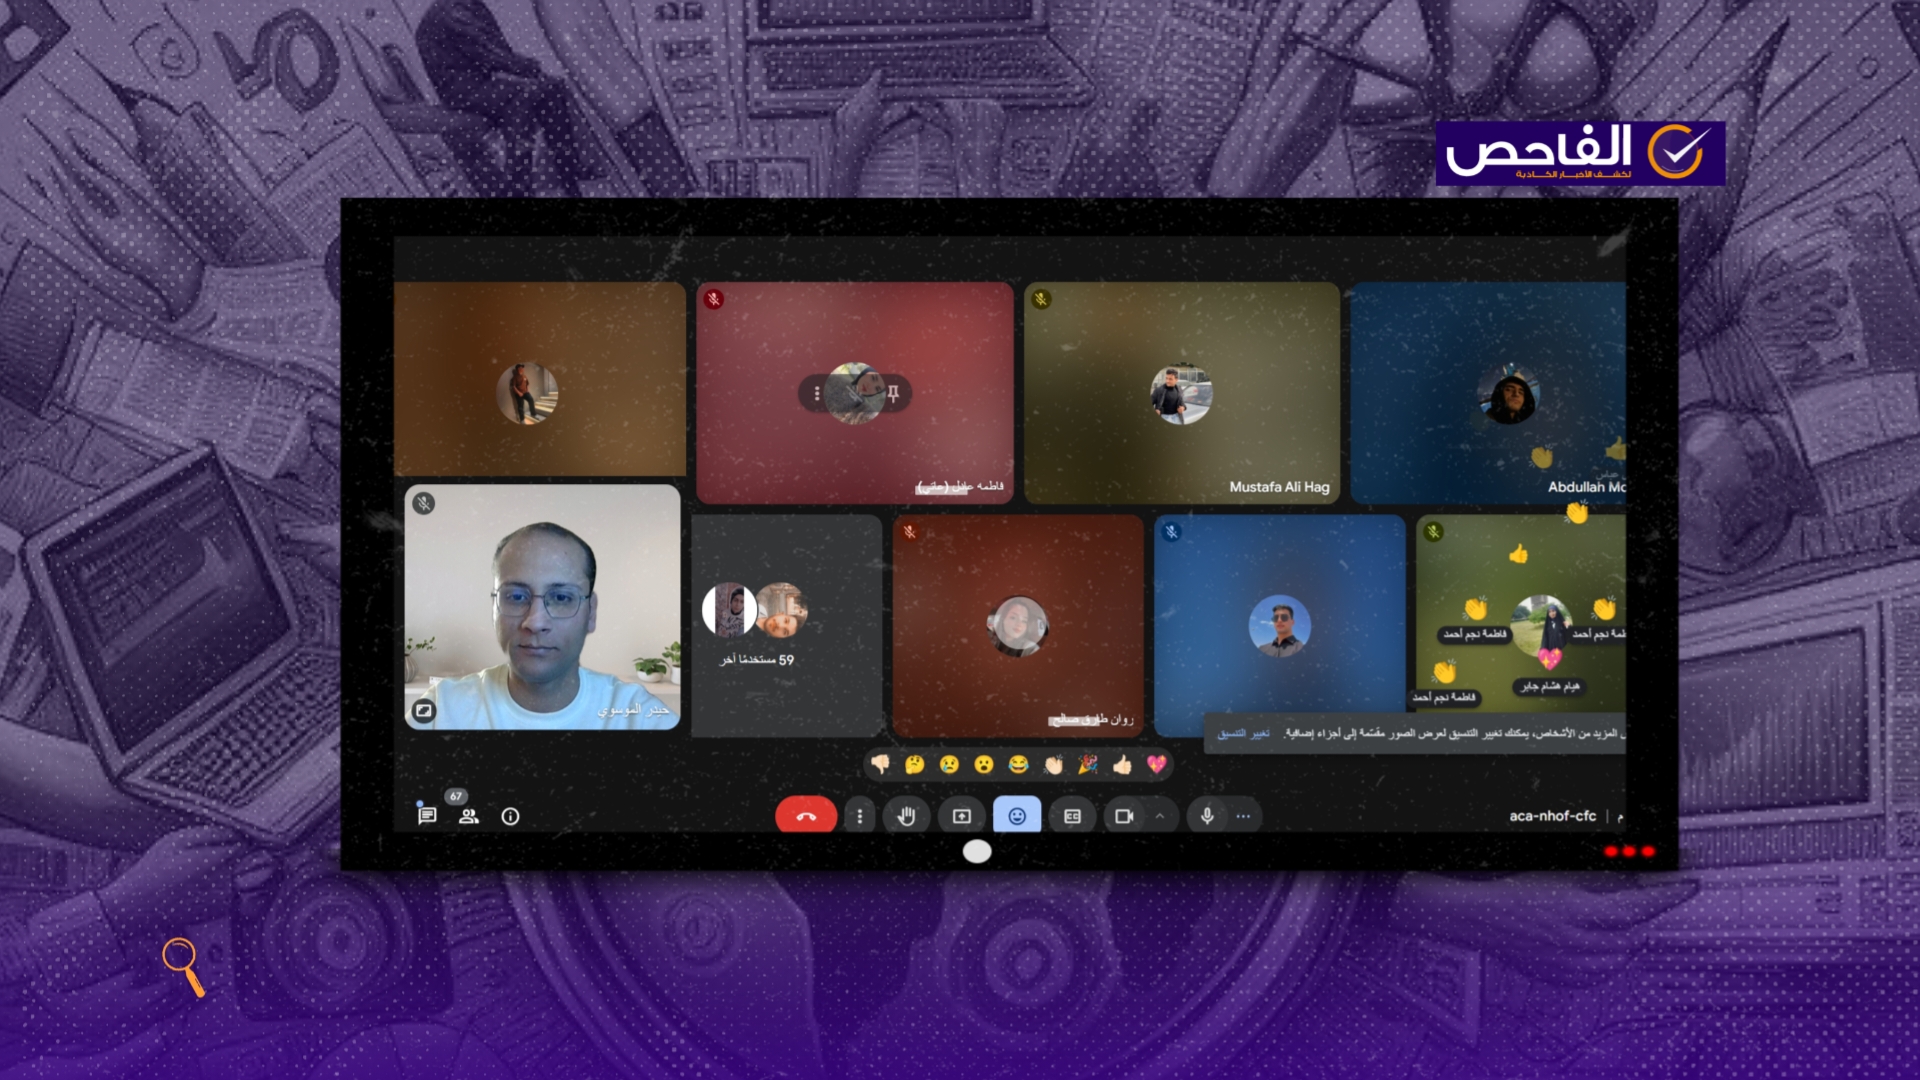Open meeting details info icon

[510, 816]
